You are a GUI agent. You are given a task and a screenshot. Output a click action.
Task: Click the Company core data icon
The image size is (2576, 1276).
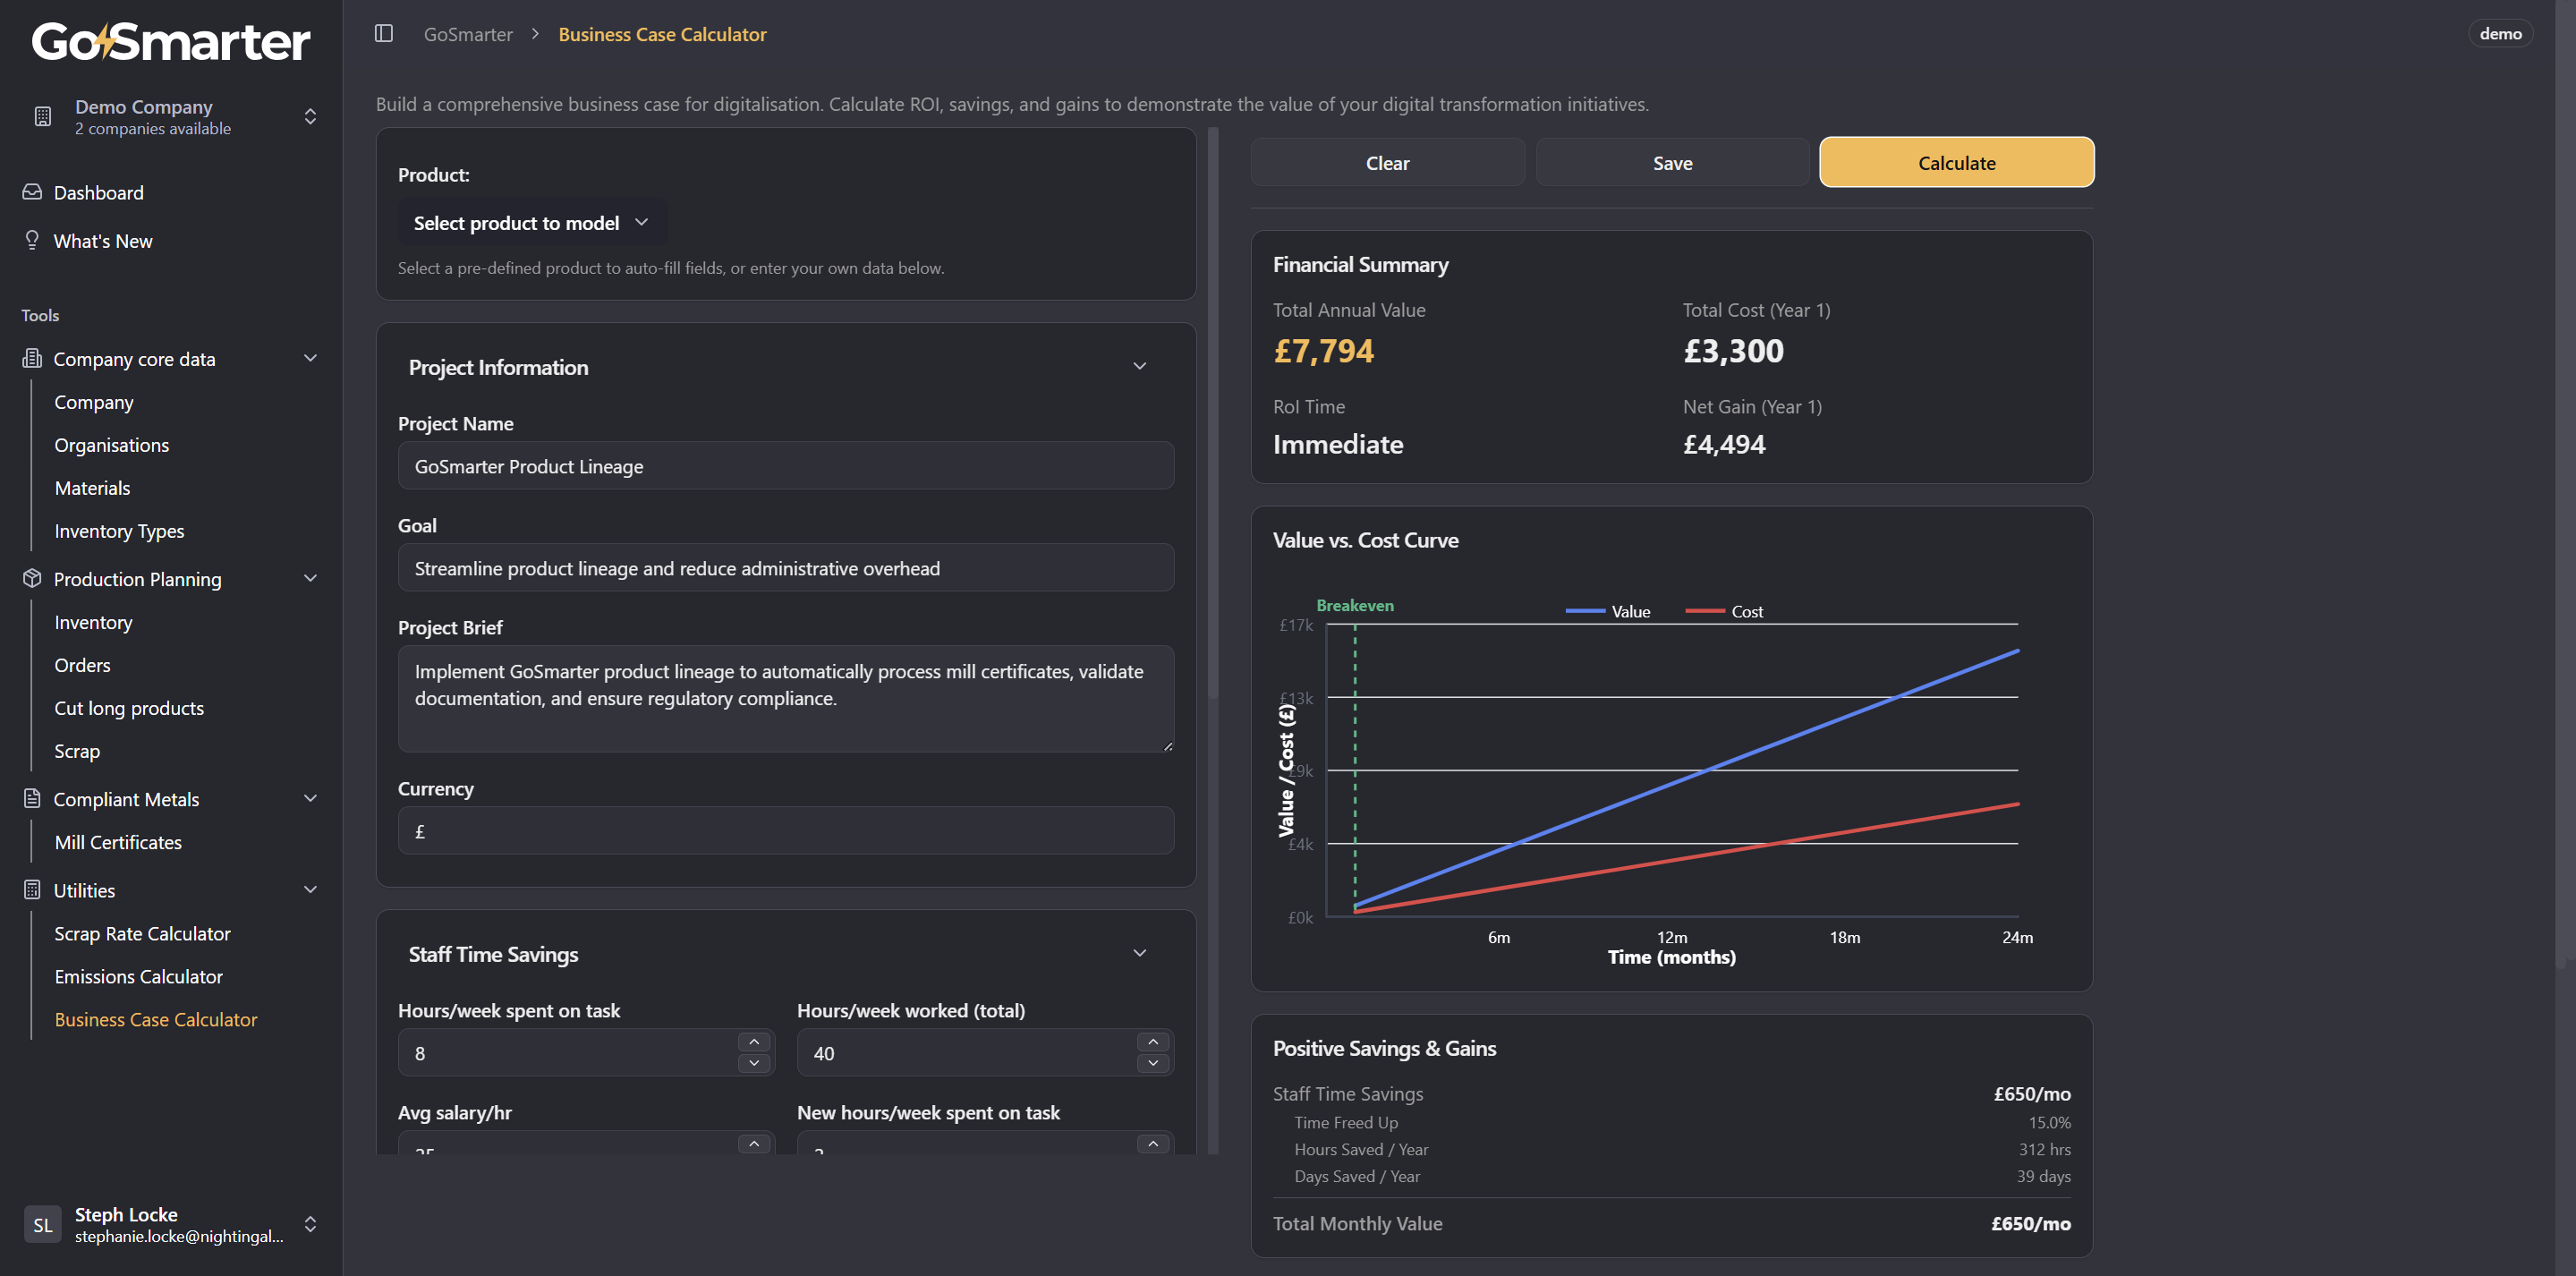[32, 358]
